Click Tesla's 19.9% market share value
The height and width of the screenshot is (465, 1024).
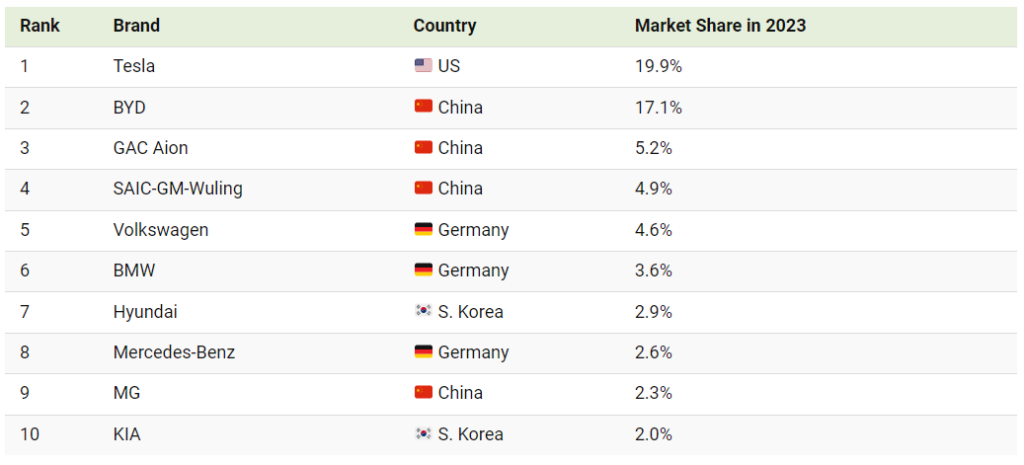658,66
